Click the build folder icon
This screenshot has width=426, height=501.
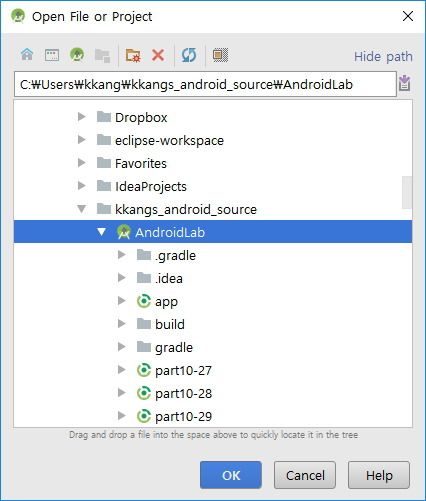point(144,324)
